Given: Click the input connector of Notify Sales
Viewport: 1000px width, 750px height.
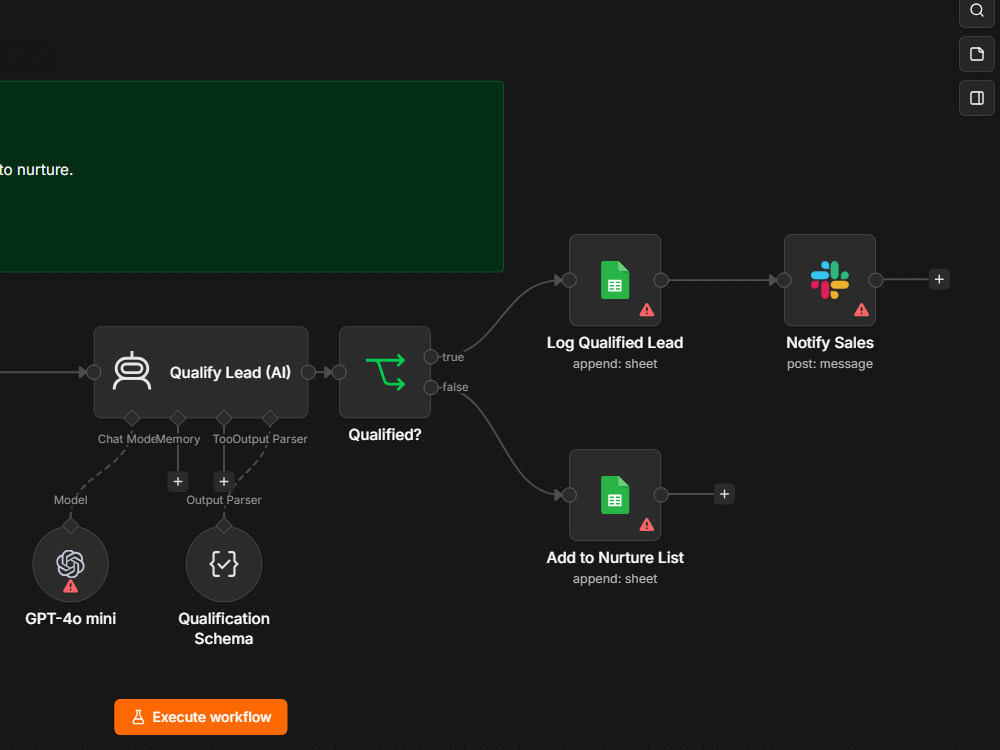Looking at the screenshot, I should (x=784, y=280).
